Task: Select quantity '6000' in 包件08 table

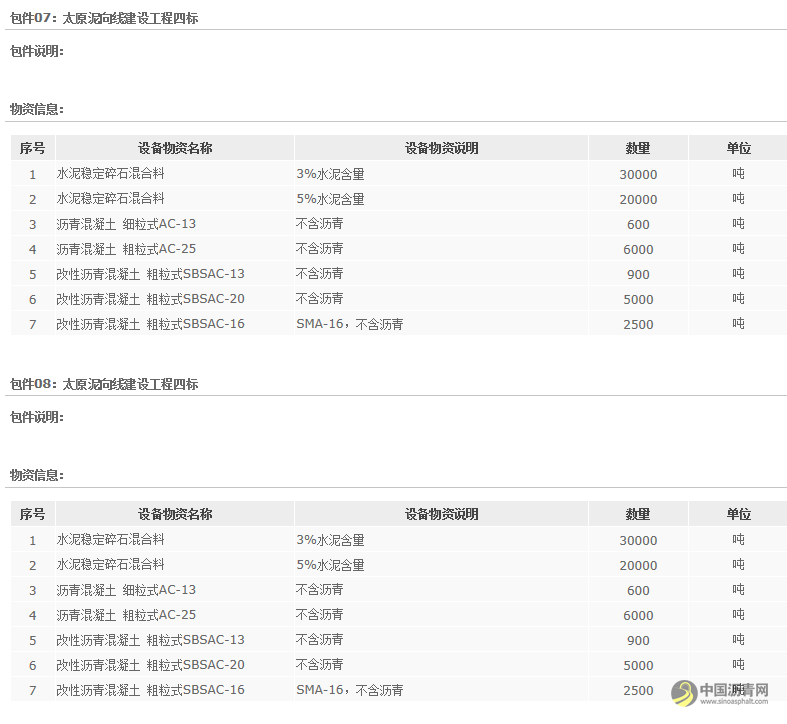Action: (x=638, y=616)
